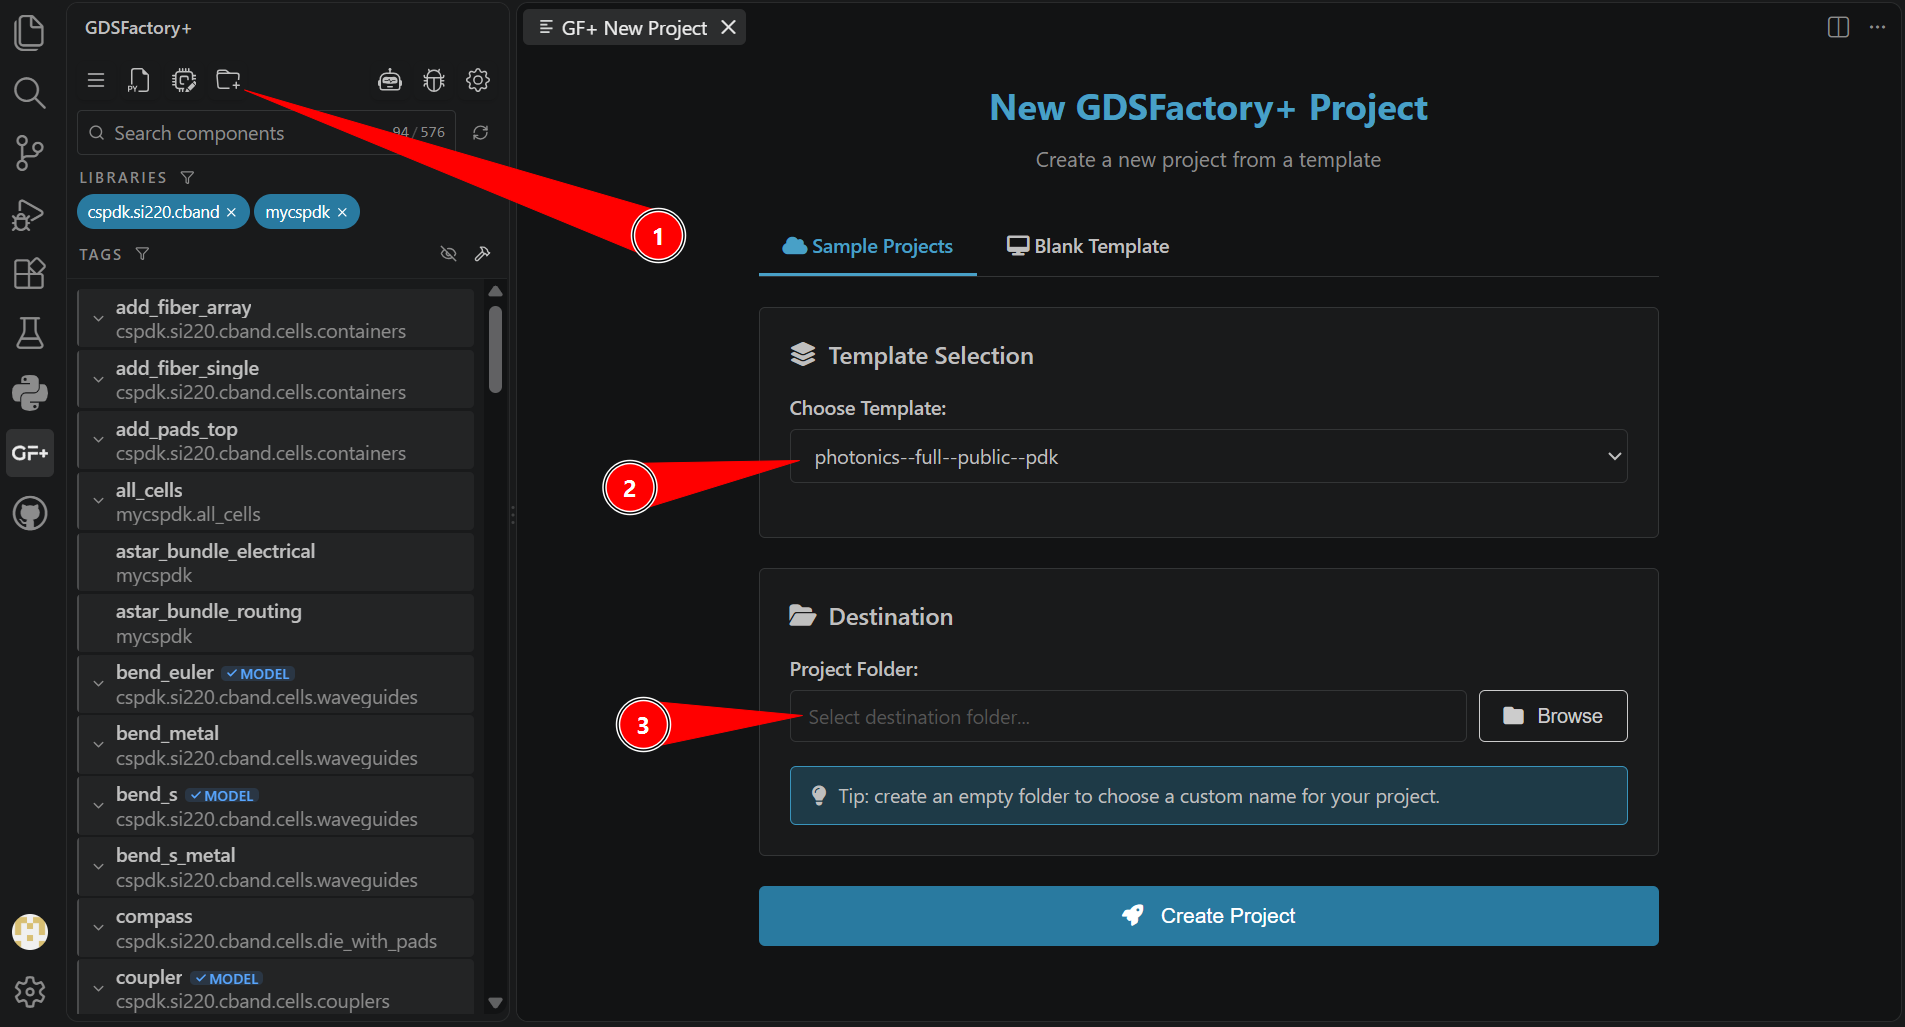The width and height of the screenshot is (1905, 1027).
Task: Focus the Search components field
Action: point(266,133)
